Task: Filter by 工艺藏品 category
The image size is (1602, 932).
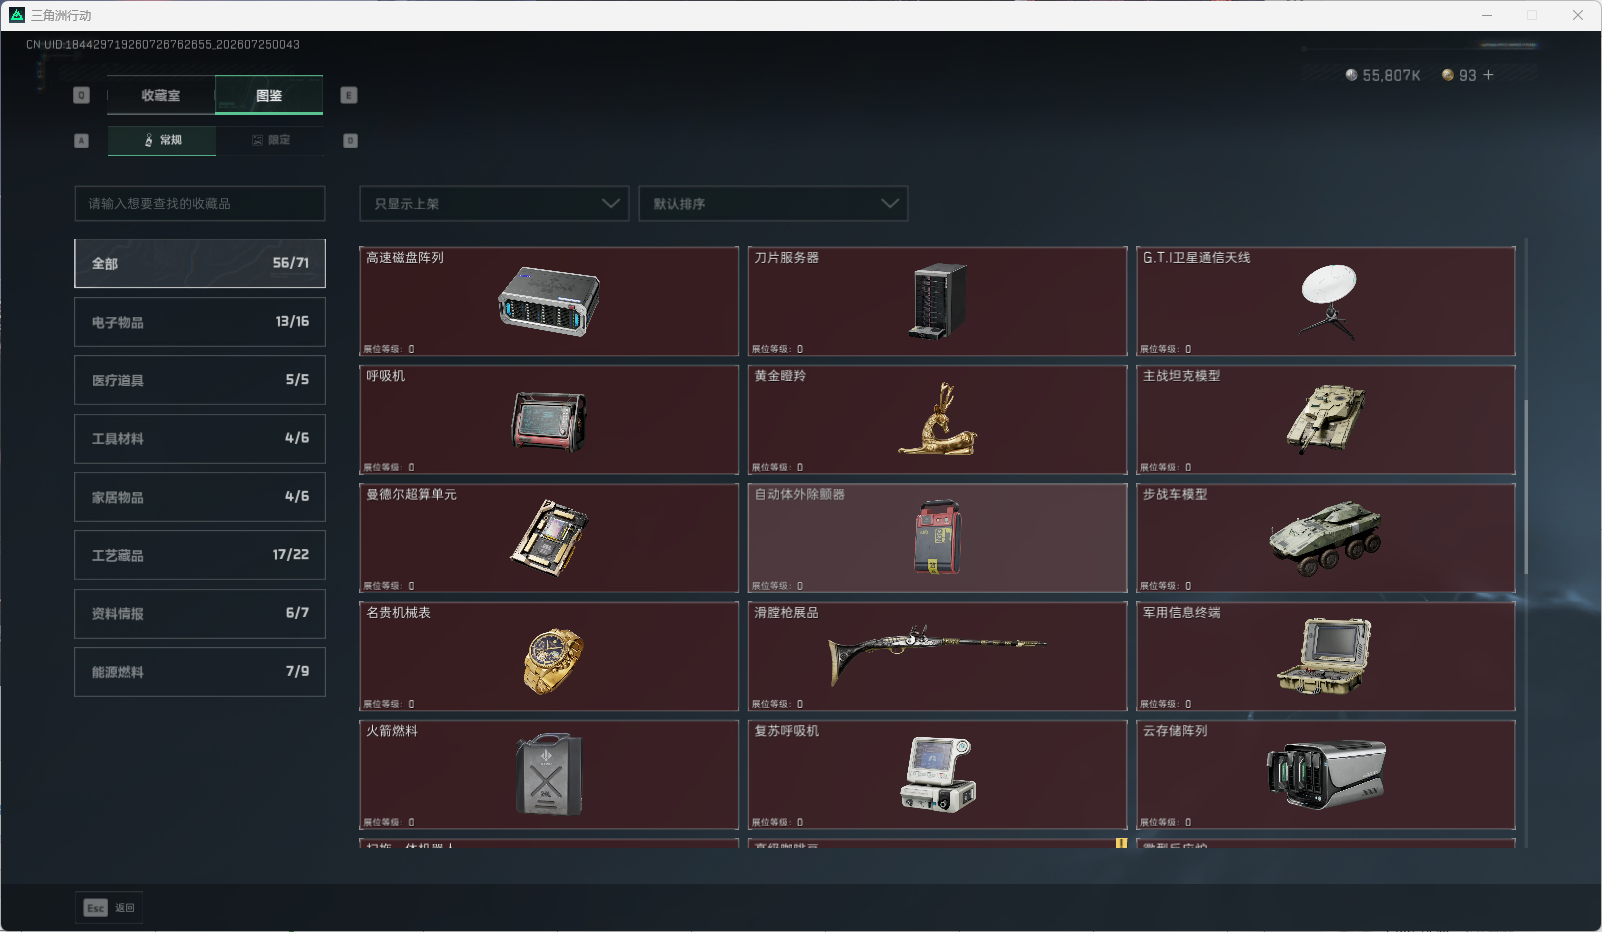Action: [x=200, y=555]
